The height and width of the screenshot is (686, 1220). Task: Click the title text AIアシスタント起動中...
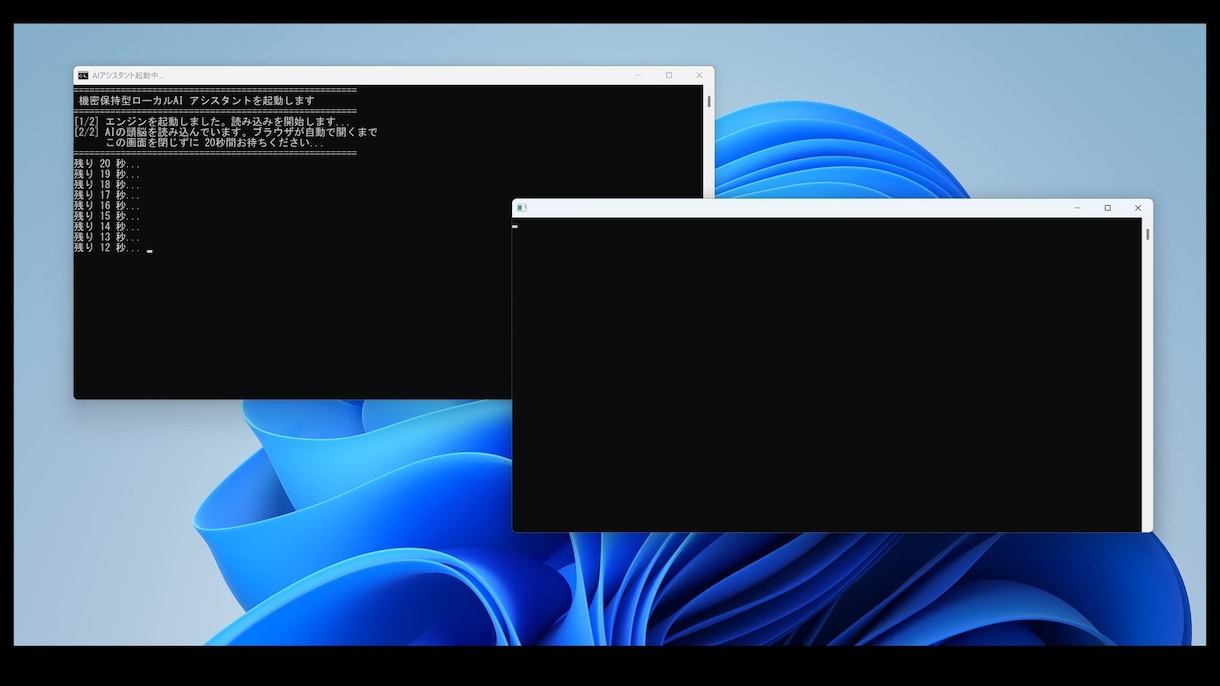click(x=128, y=75)
